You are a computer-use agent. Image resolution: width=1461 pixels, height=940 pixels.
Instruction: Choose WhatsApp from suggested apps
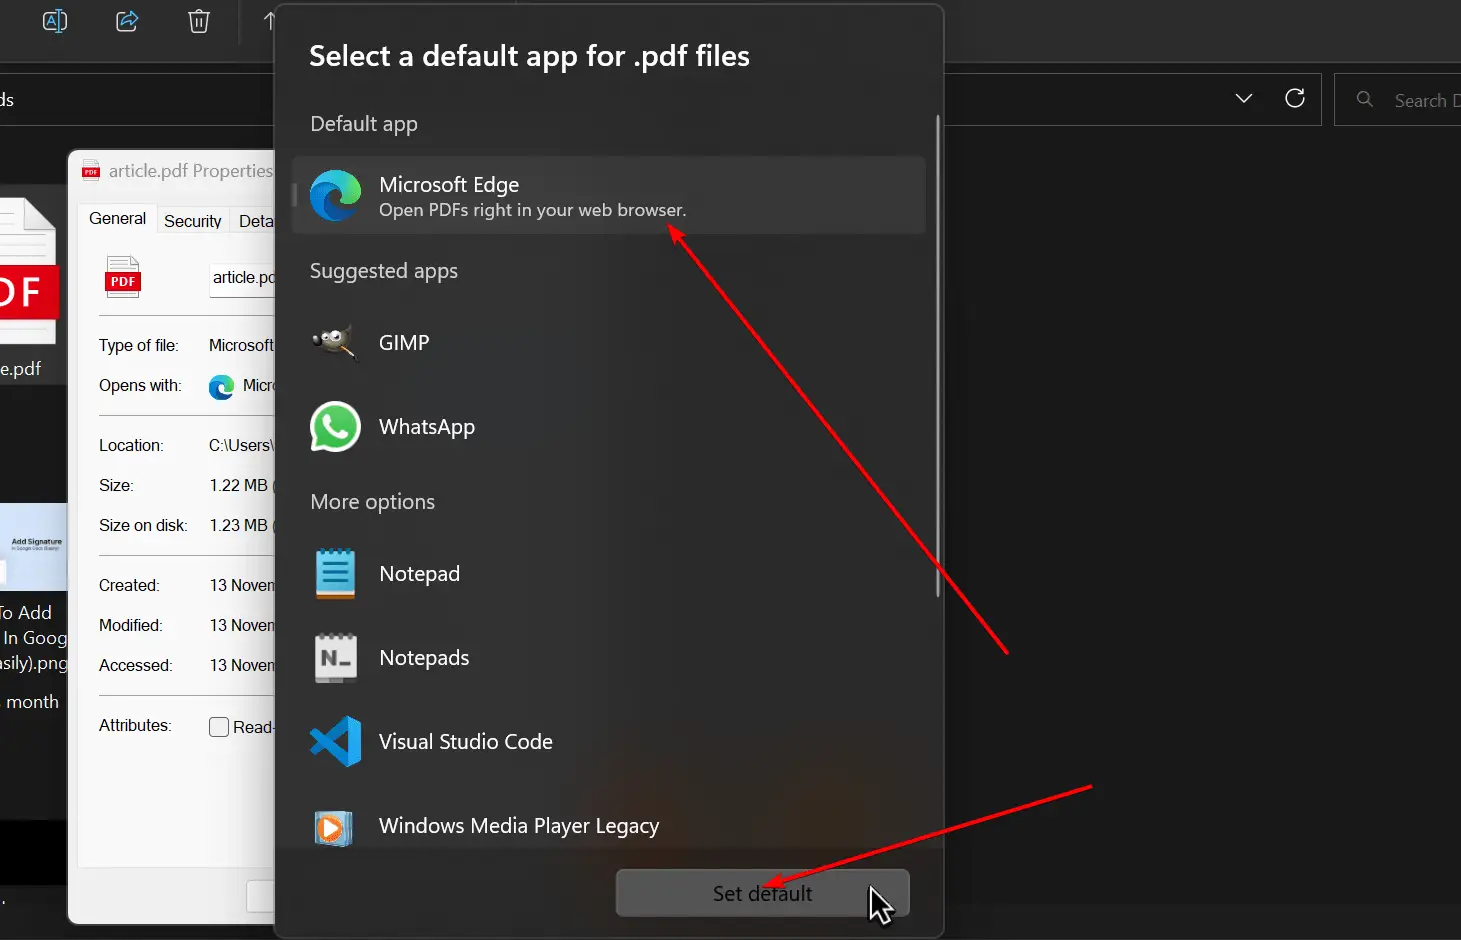609,427
